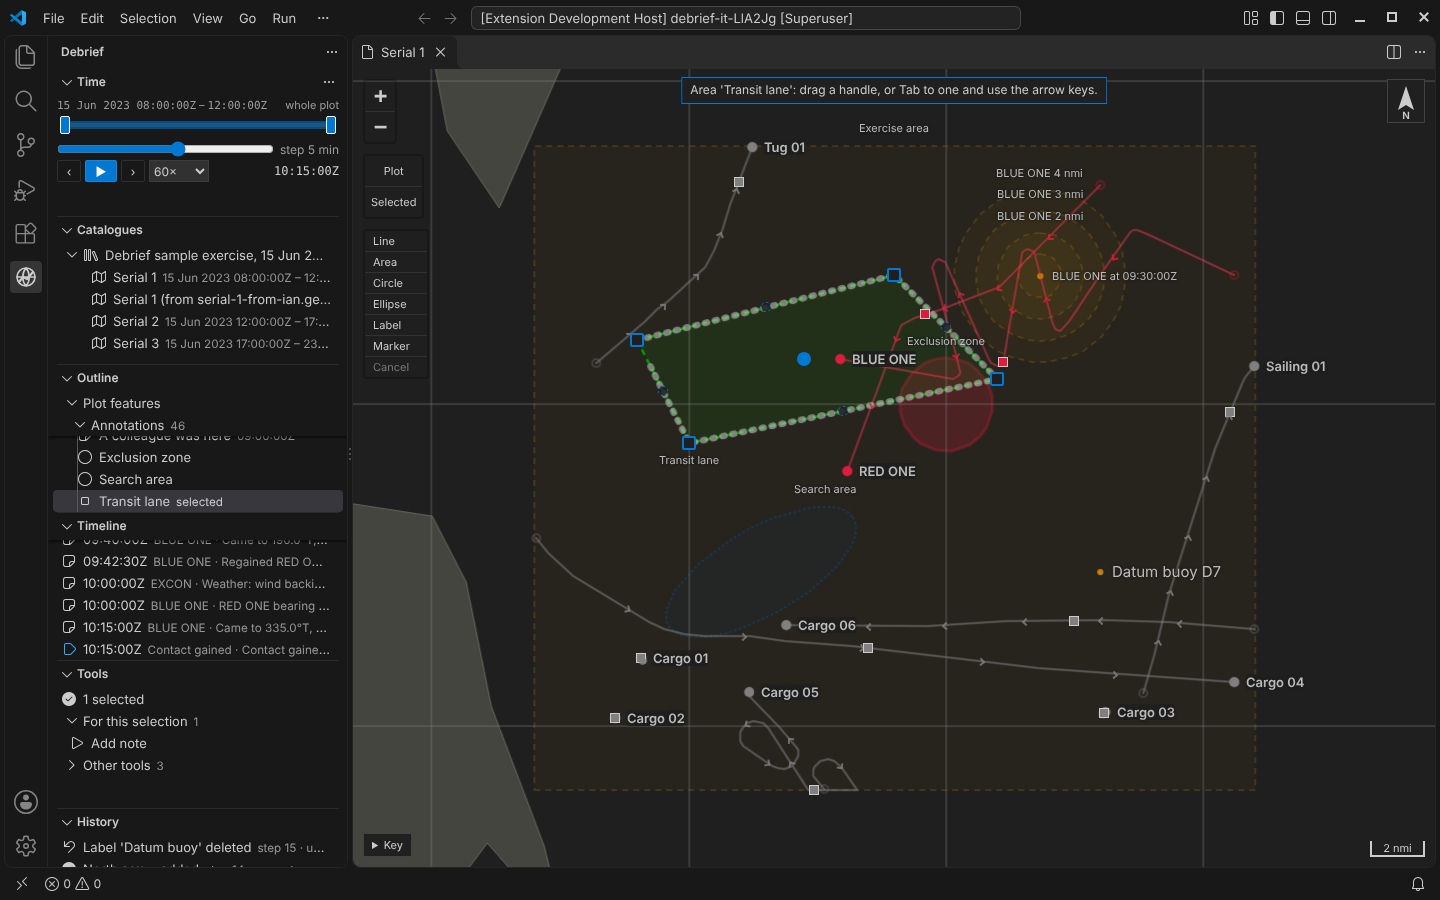Open the 60× playback speed dropdown
The width and height of the screenshot is (1440, 900).
coord(179,172)
